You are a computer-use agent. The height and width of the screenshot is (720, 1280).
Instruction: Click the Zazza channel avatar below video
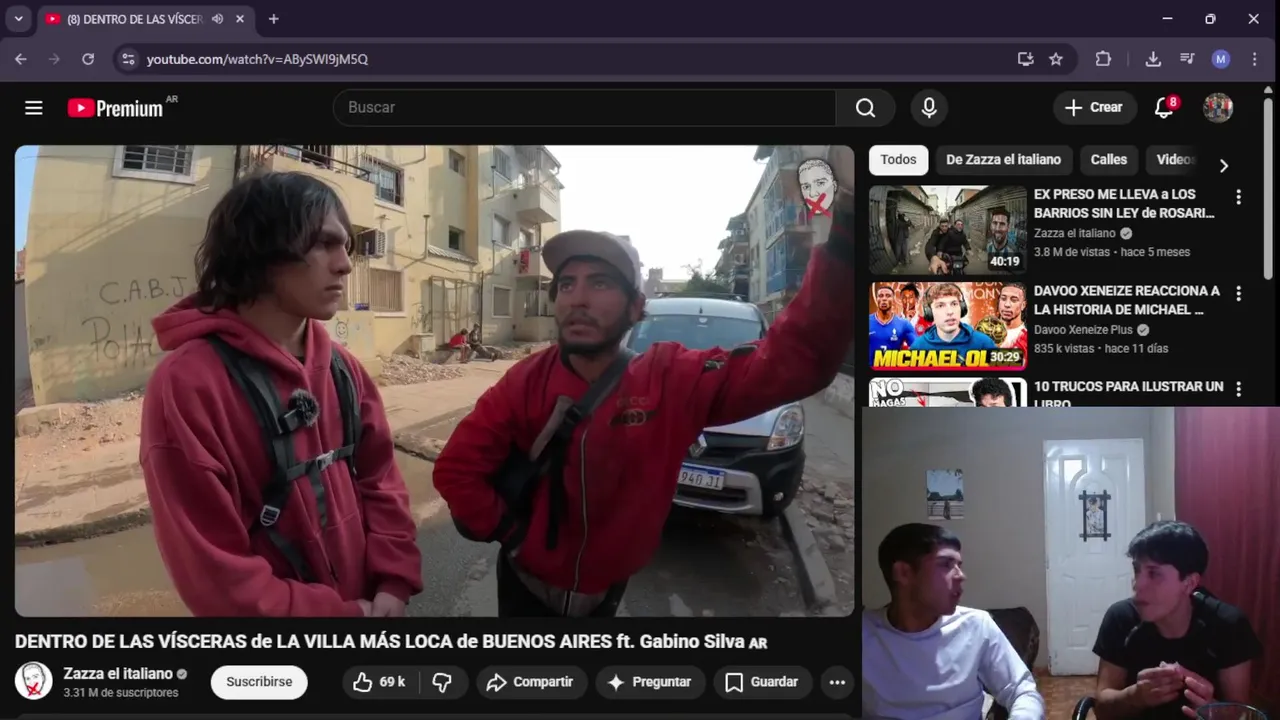(33, 681)
